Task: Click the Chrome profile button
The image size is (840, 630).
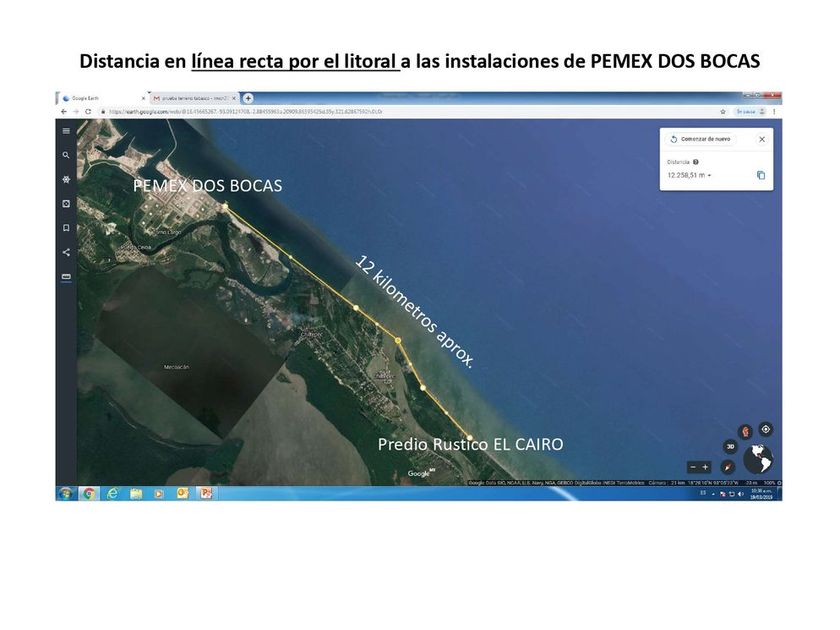Action: point(751,111)
